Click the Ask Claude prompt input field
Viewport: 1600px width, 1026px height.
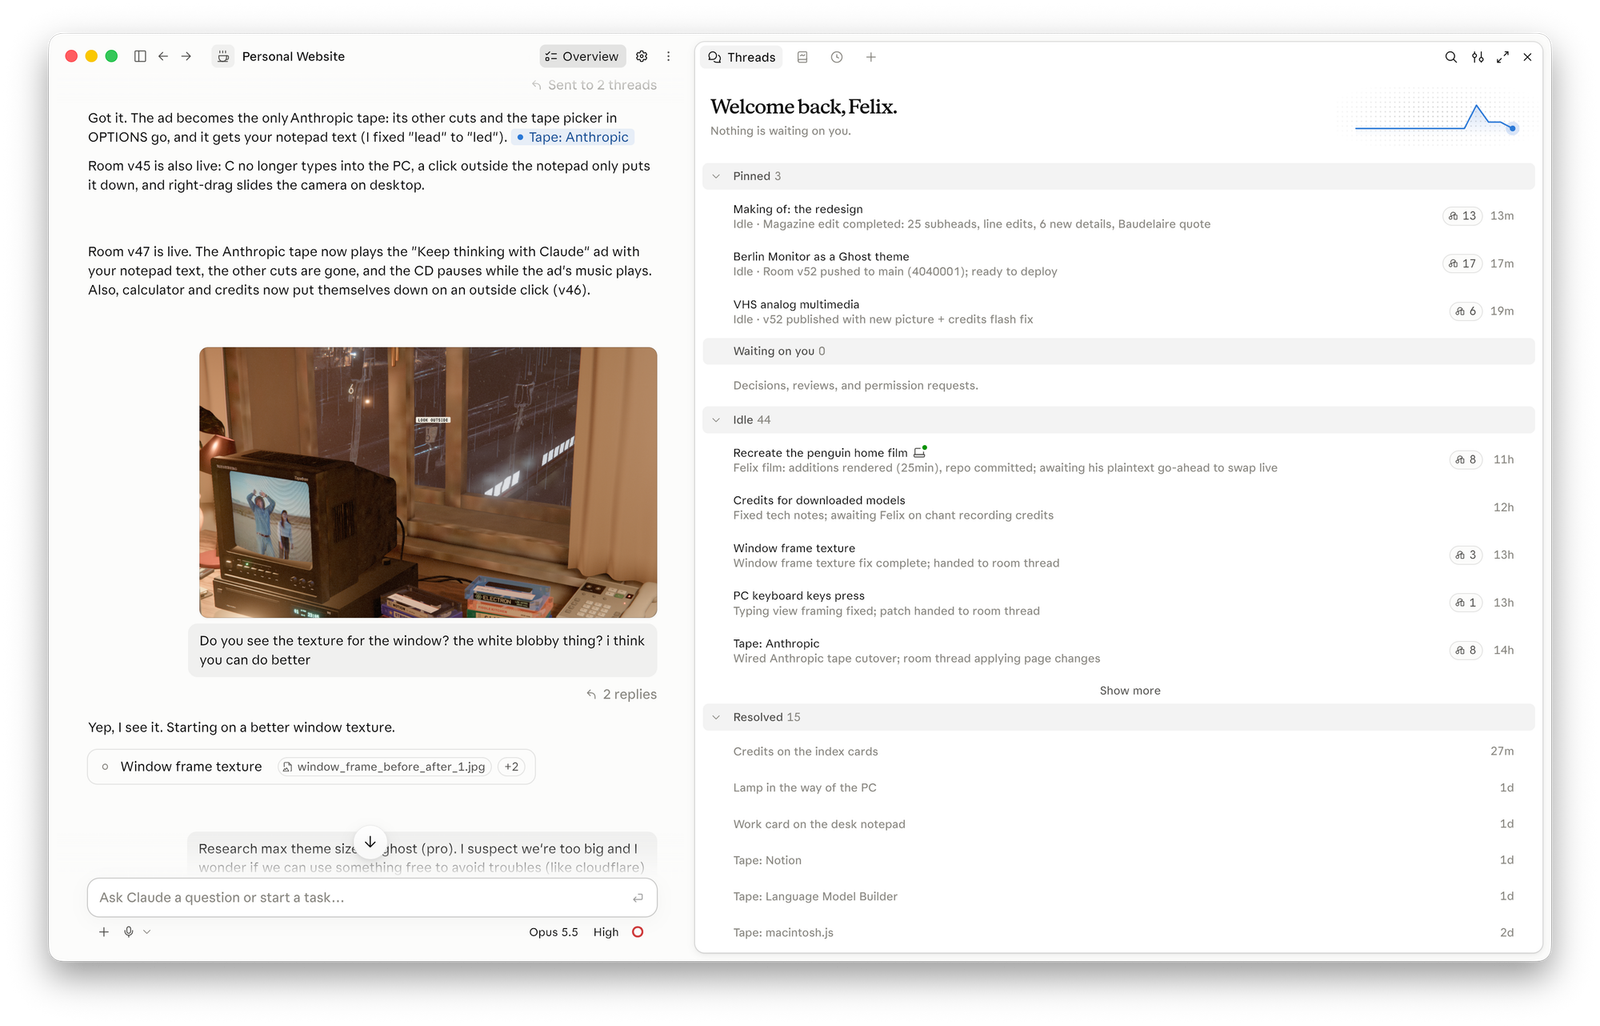click(372, 898)
